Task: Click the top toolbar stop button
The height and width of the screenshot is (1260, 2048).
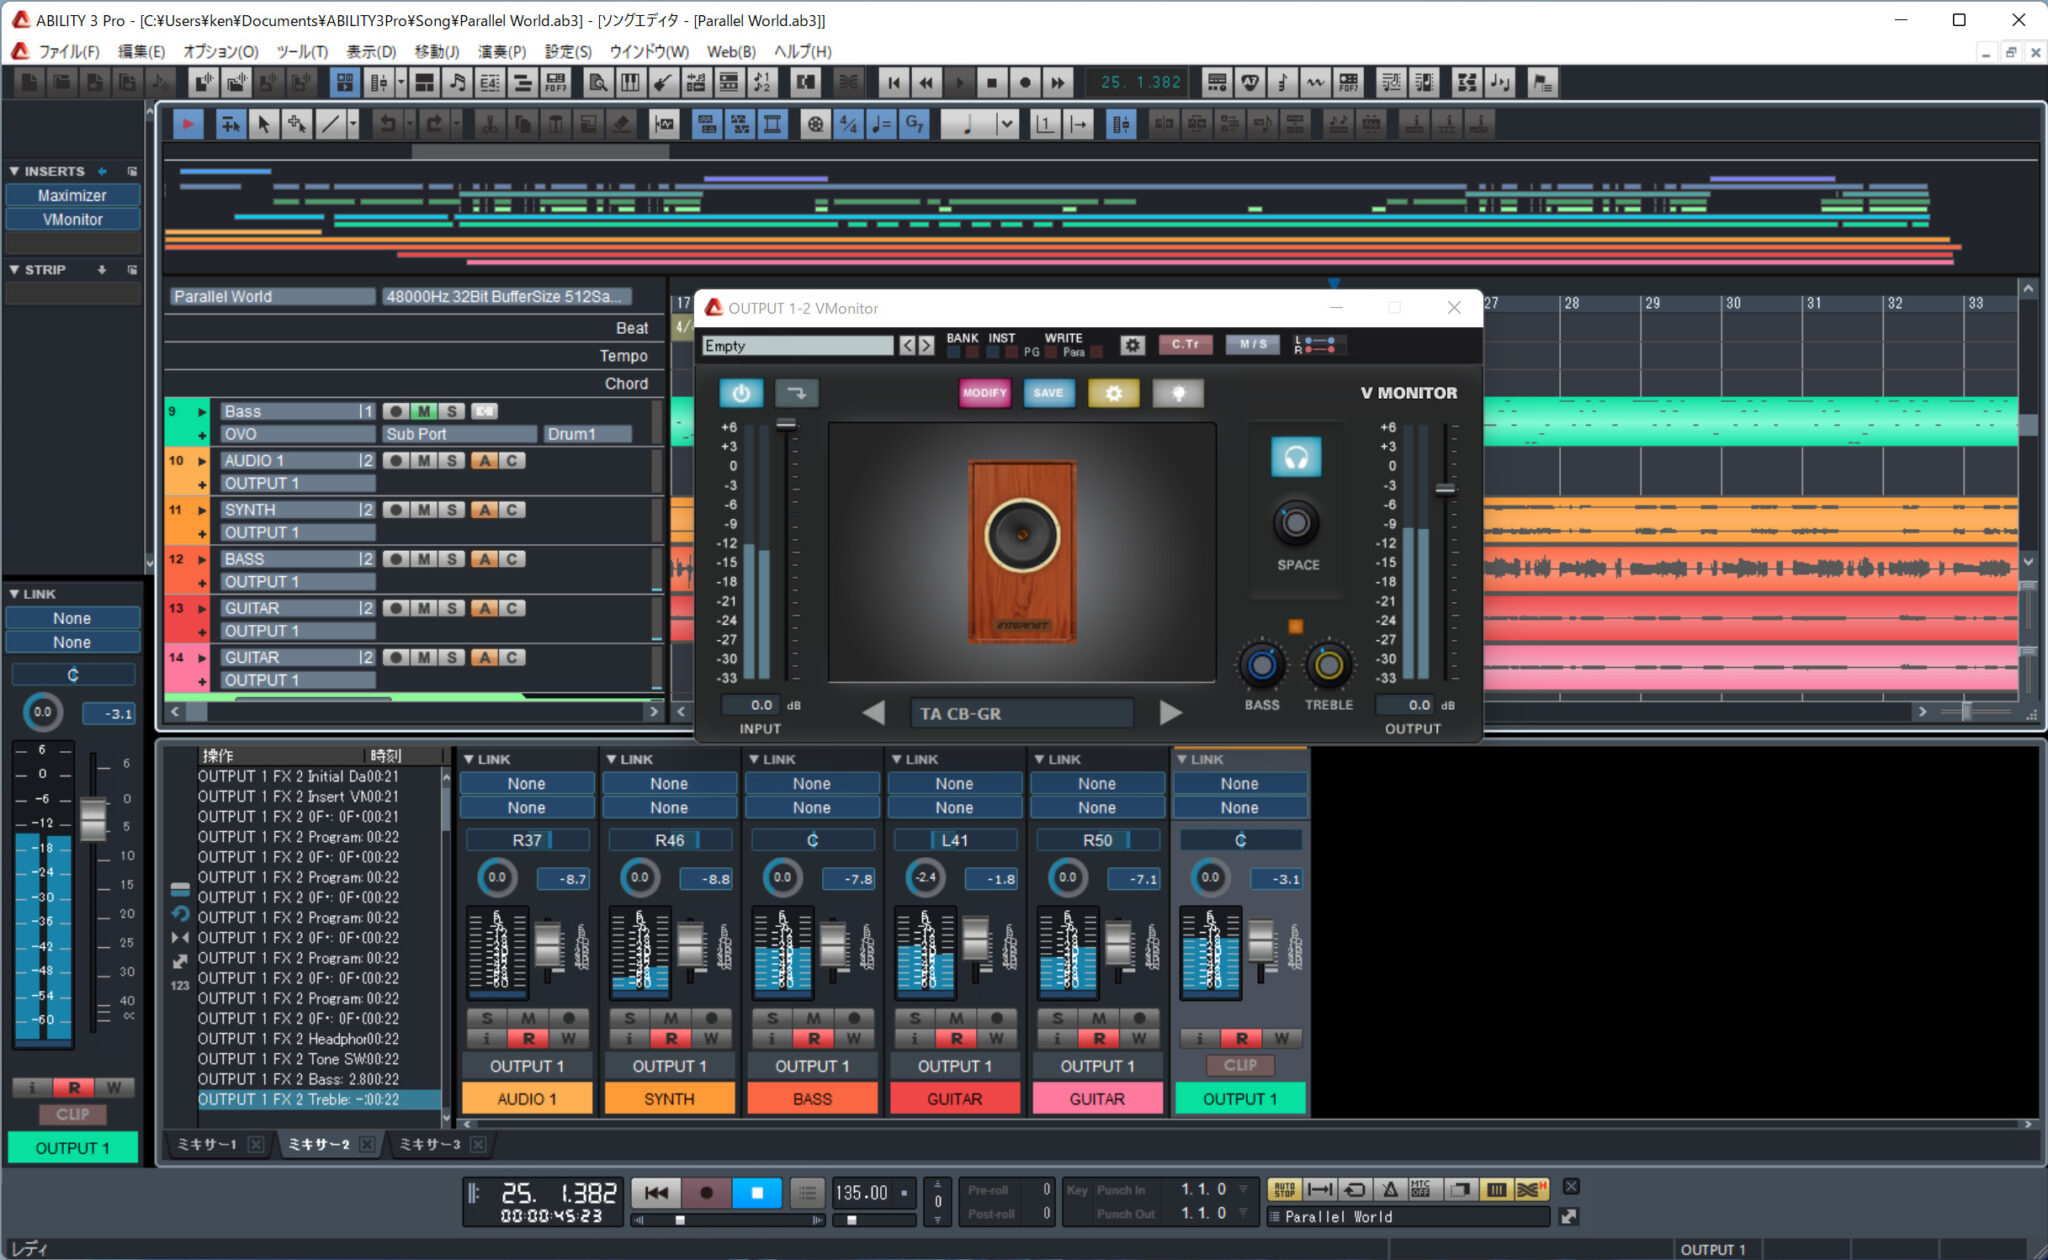Action: coord(991,83)
